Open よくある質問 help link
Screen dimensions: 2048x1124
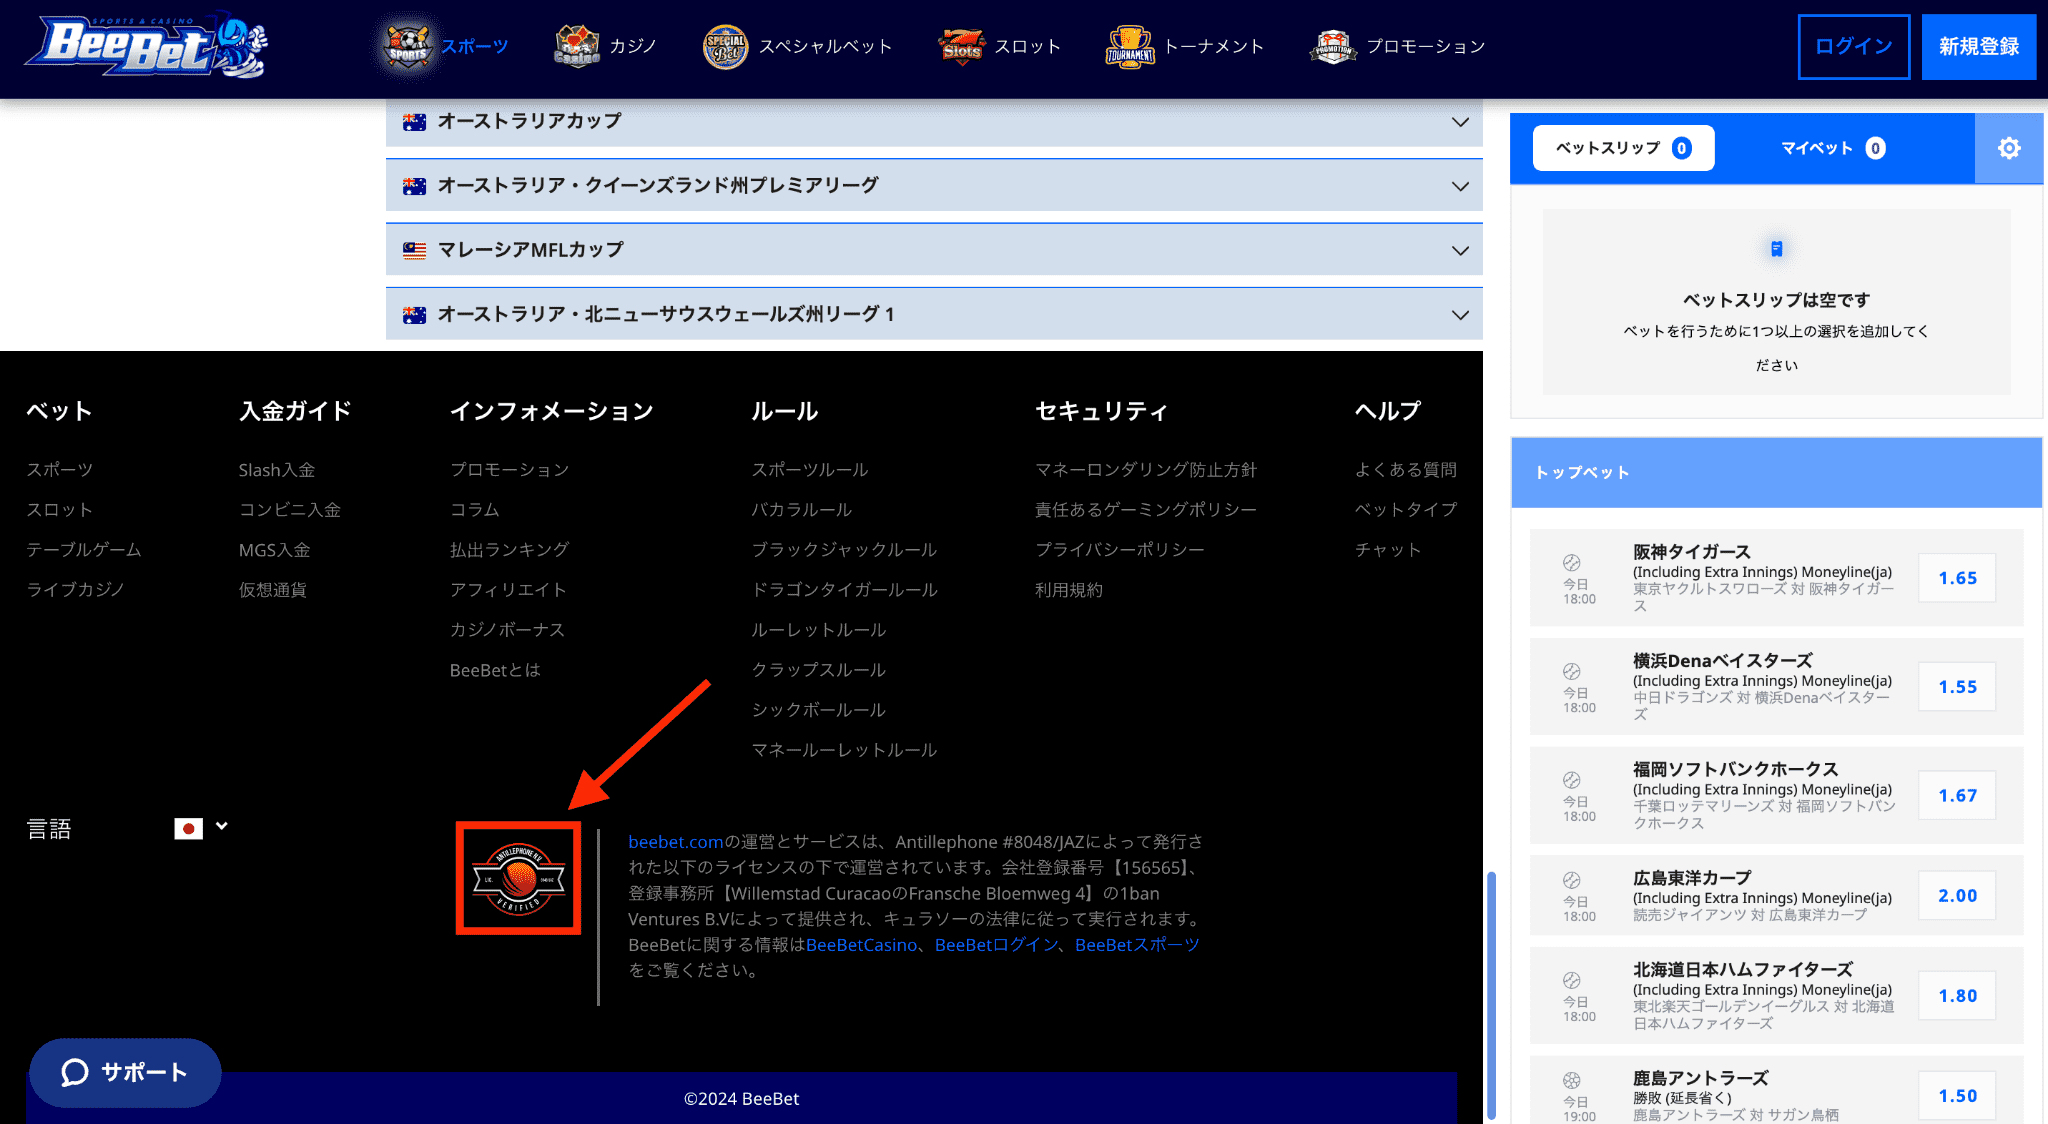tap(1406, 470)
